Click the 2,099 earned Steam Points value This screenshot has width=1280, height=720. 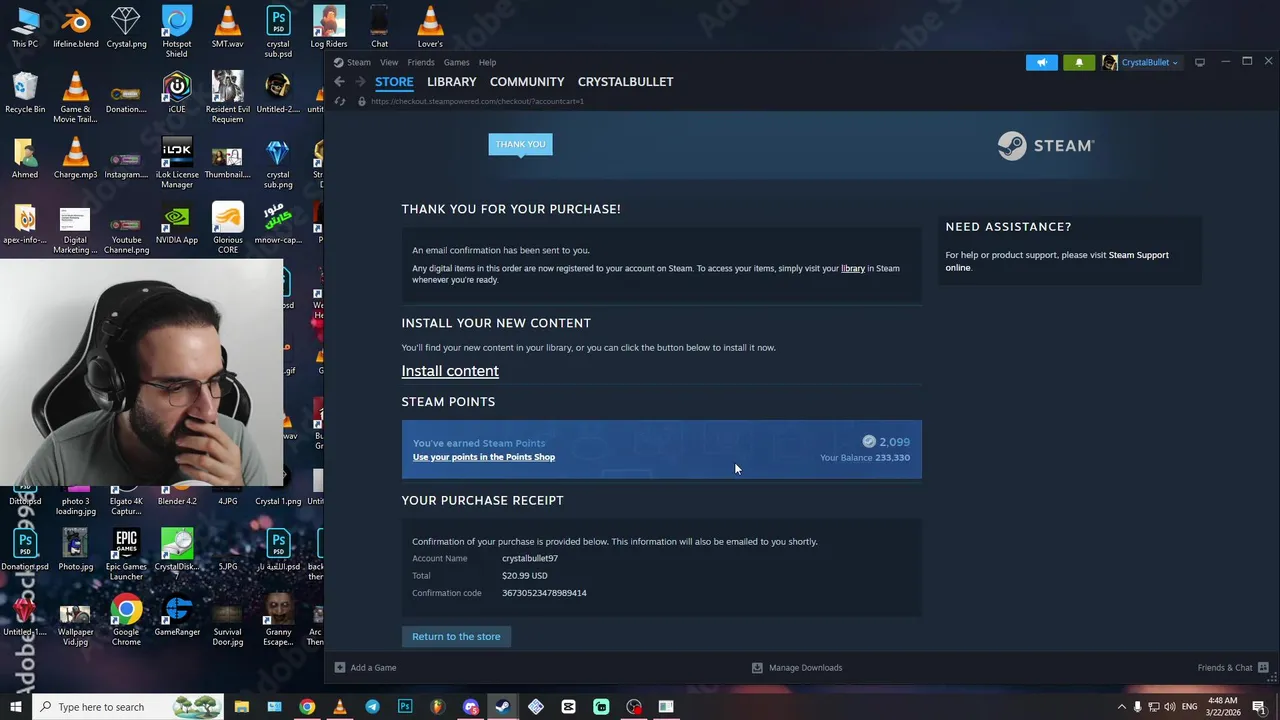tap(894, 442)
